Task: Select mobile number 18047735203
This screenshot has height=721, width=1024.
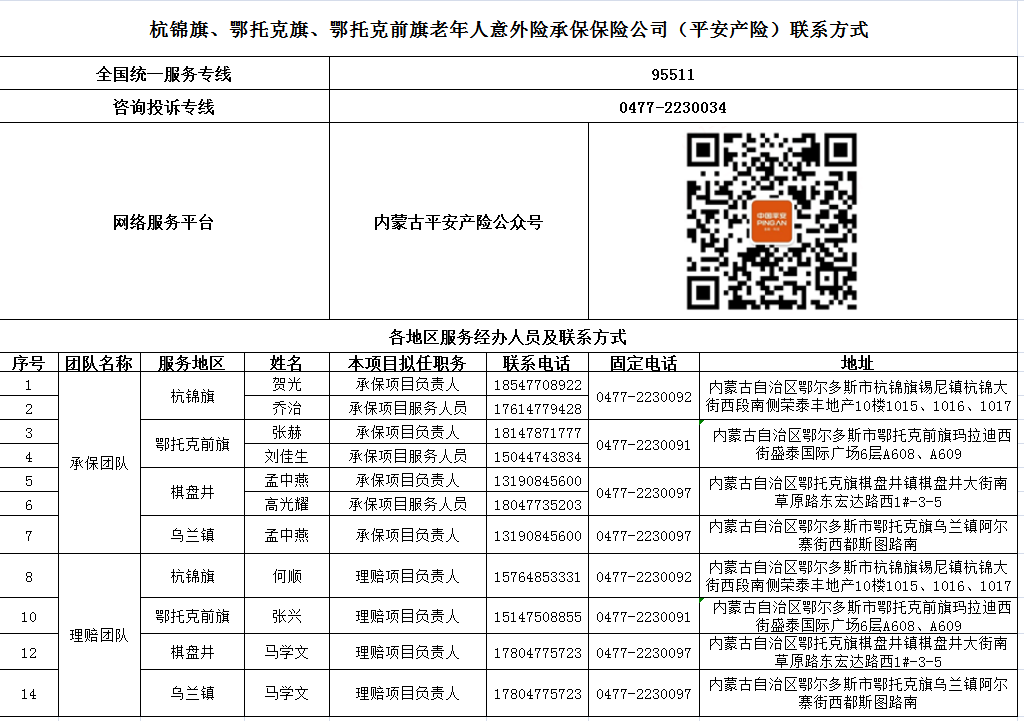Action: tap(537, 505)
